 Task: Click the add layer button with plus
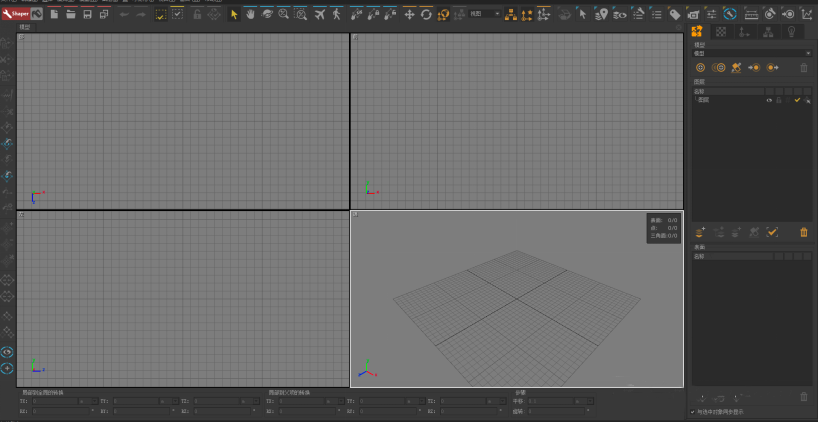pos(700,232)
